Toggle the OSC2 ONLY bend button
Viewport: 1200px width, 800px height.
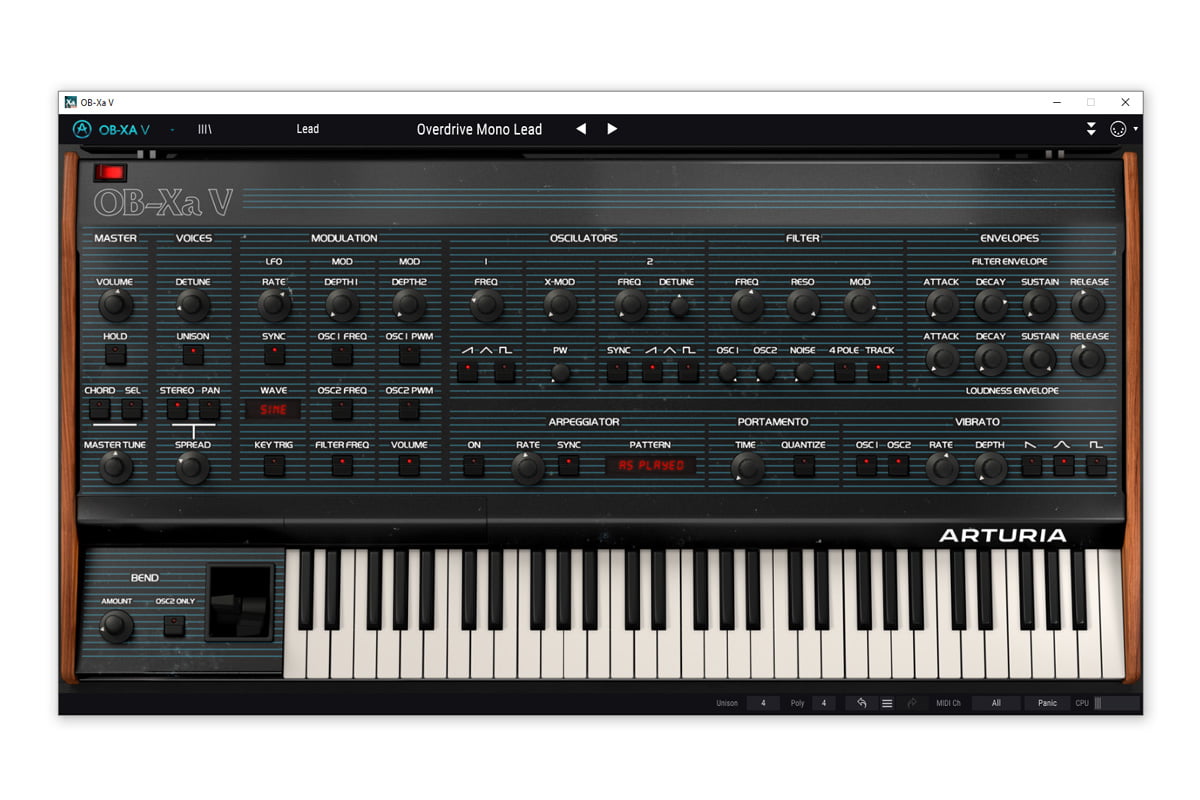pyautogui.click(x=175, y=626)
